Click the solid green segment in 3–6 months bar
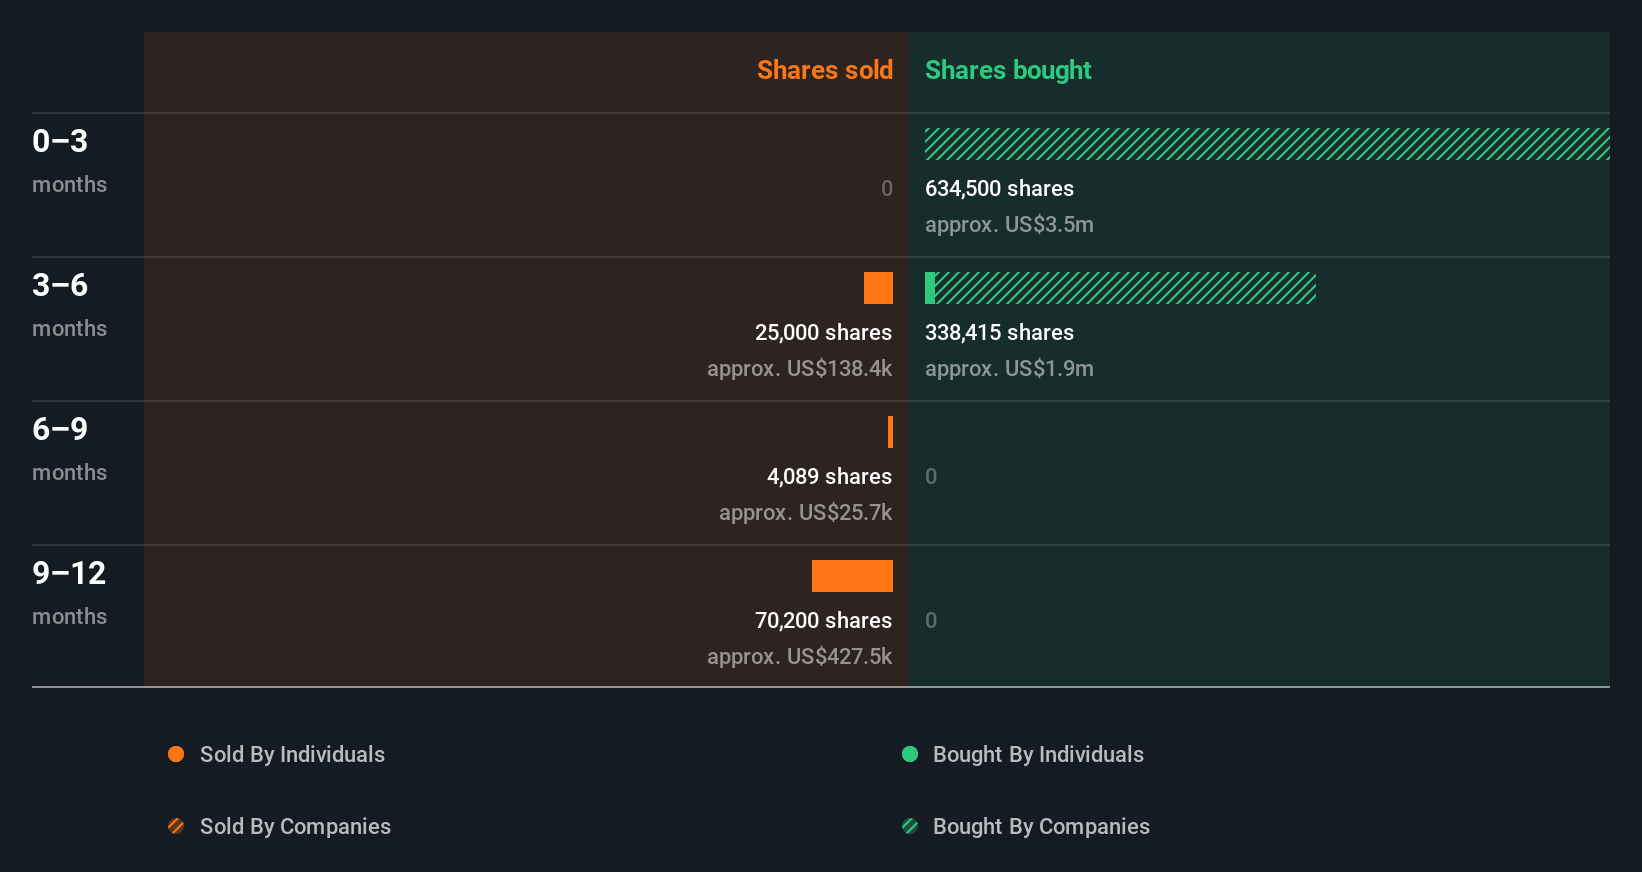 pyautogui.click(x=930, y=288)
